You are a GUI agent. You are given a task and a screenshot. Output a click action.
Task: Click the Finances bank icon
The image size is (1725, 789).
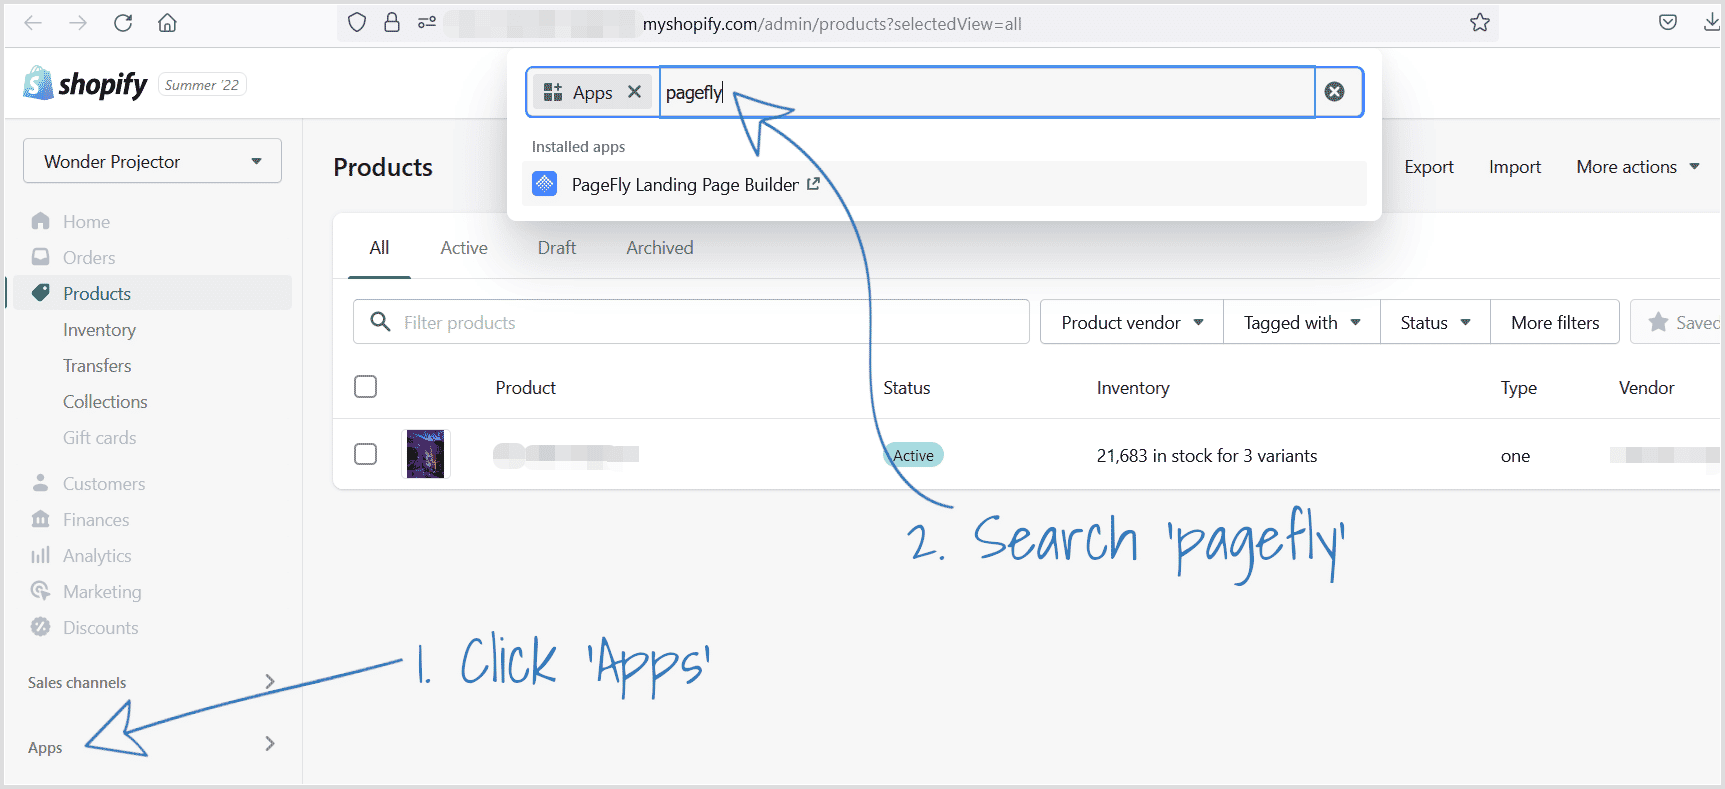(41, 519)
